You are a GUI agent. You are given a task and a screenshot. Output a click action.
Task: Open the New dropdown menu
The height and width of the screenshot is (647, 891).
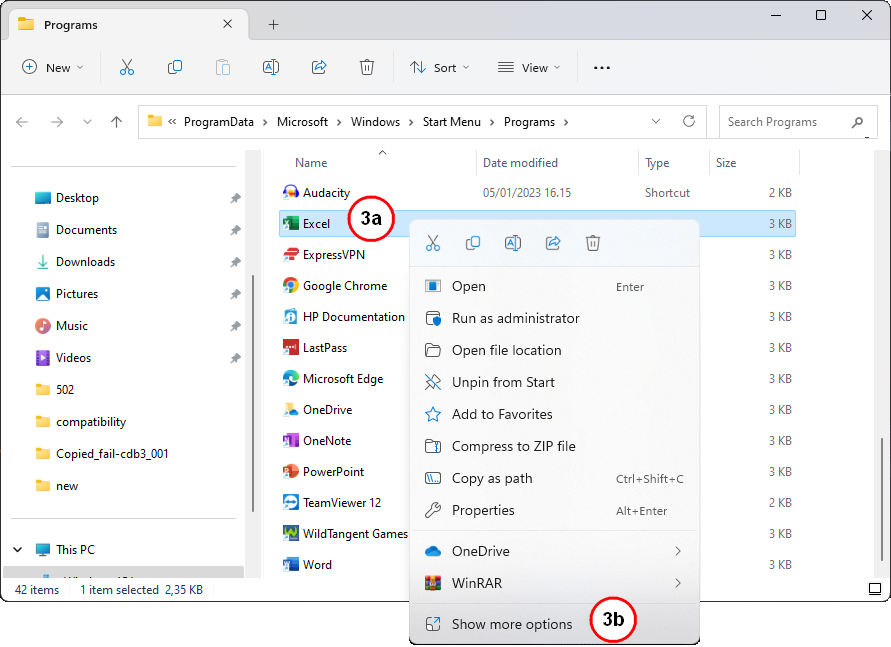(52, 68)
